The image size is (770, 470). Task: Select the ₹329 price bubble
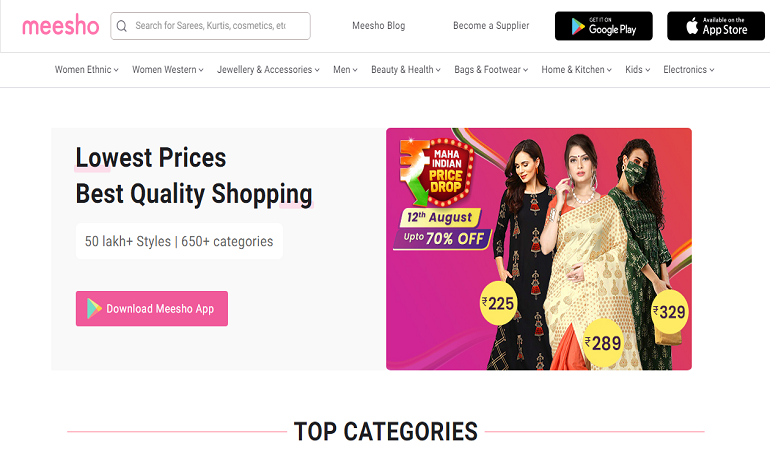click(669, 311)
